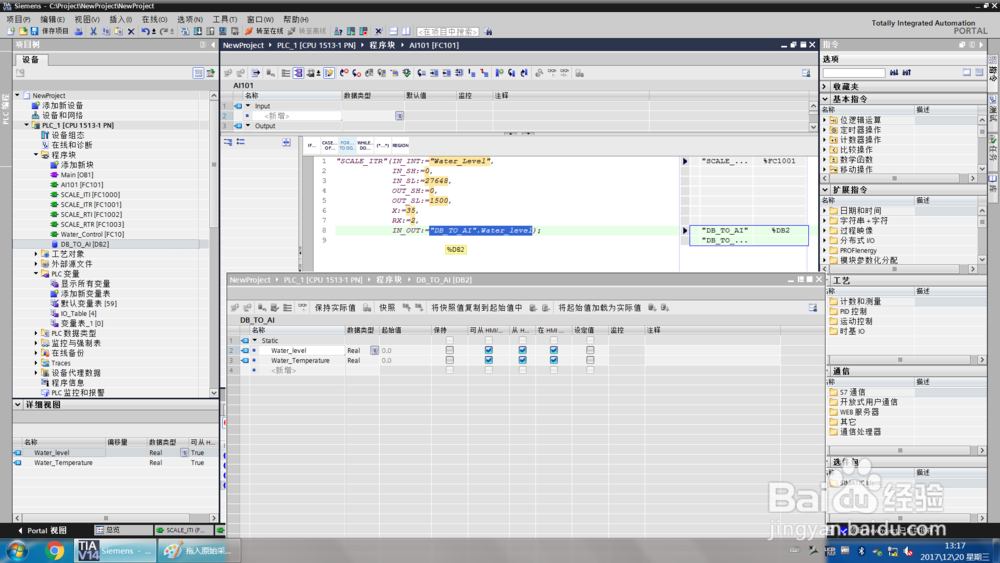This screenshot has height=563, width=1000.
Task: Expand the 监控与强制表 folder
Action: 36,343
